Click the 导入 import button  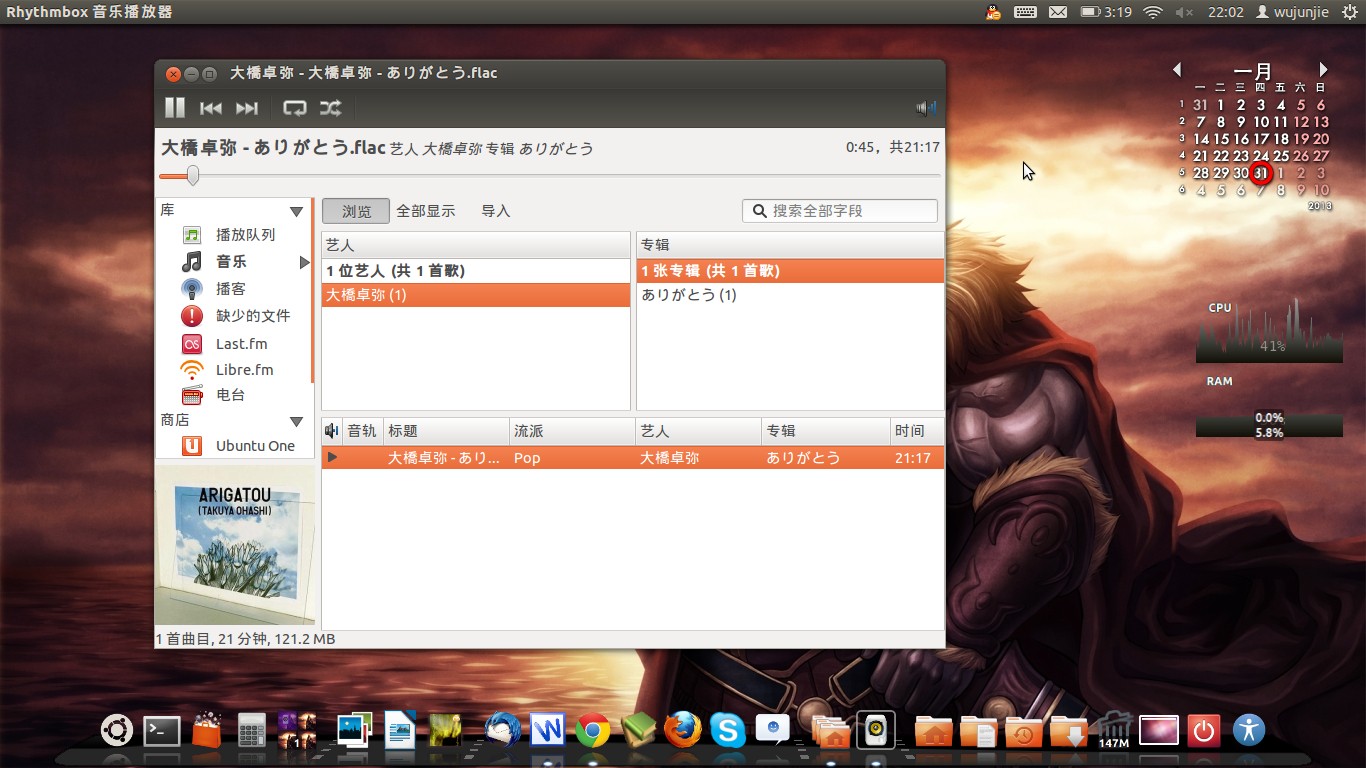point(496,211)
